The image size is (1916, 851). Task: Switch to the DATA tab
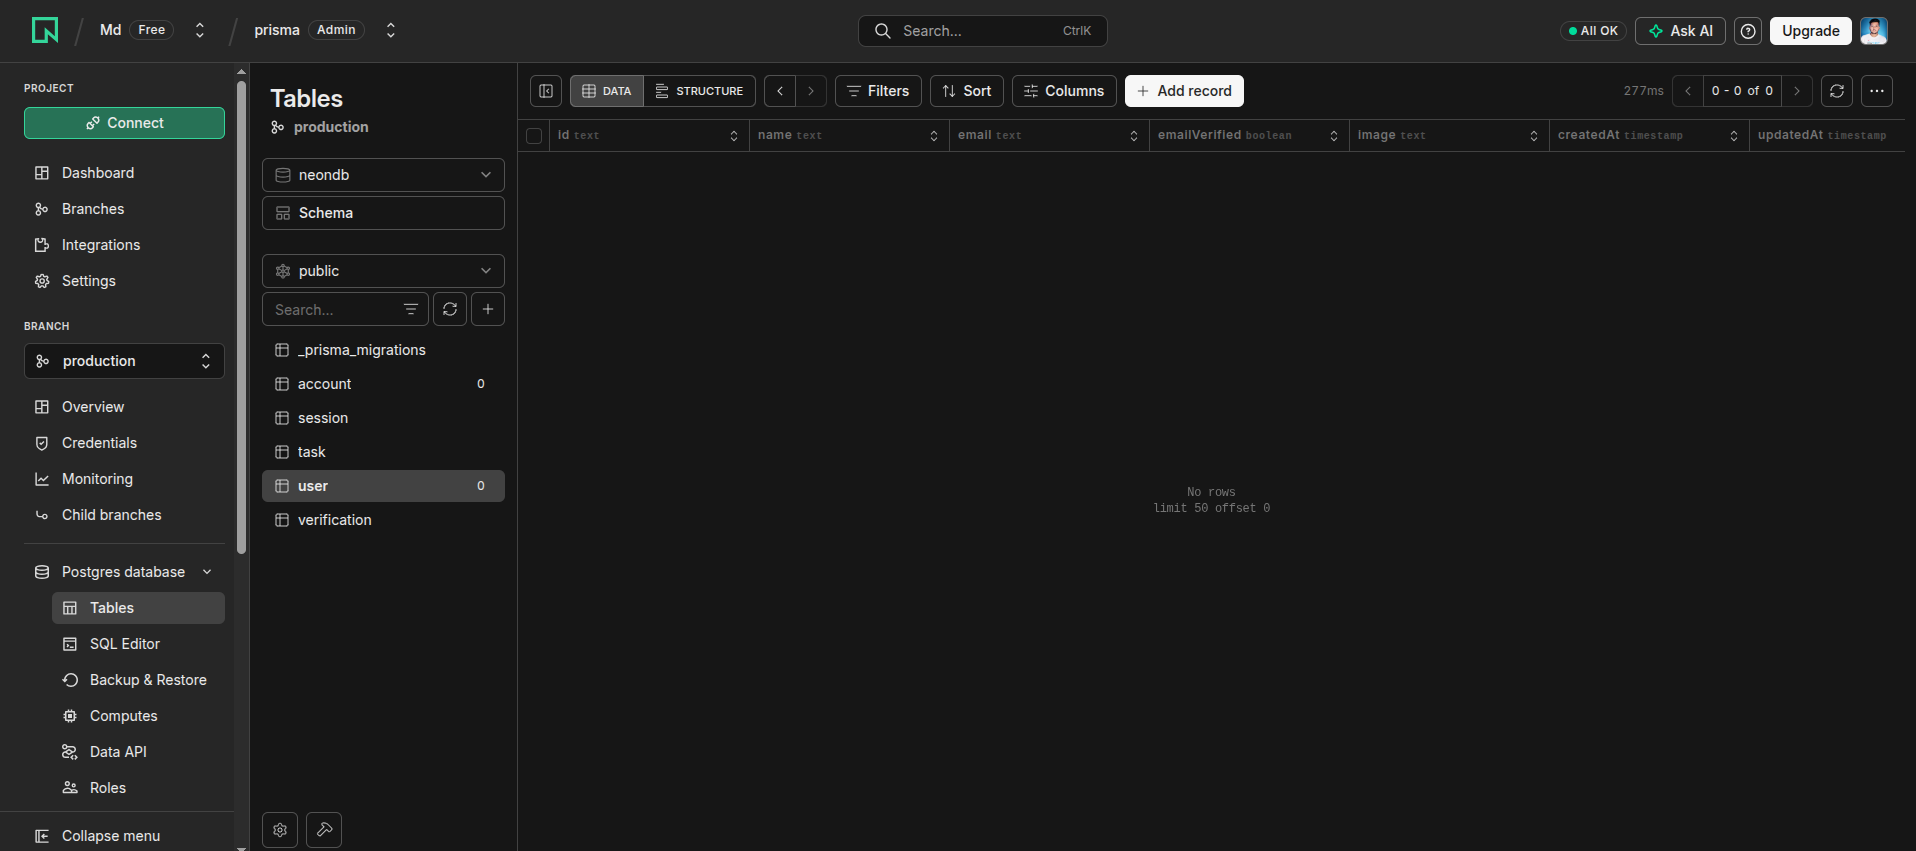click(x=607, y=91)
